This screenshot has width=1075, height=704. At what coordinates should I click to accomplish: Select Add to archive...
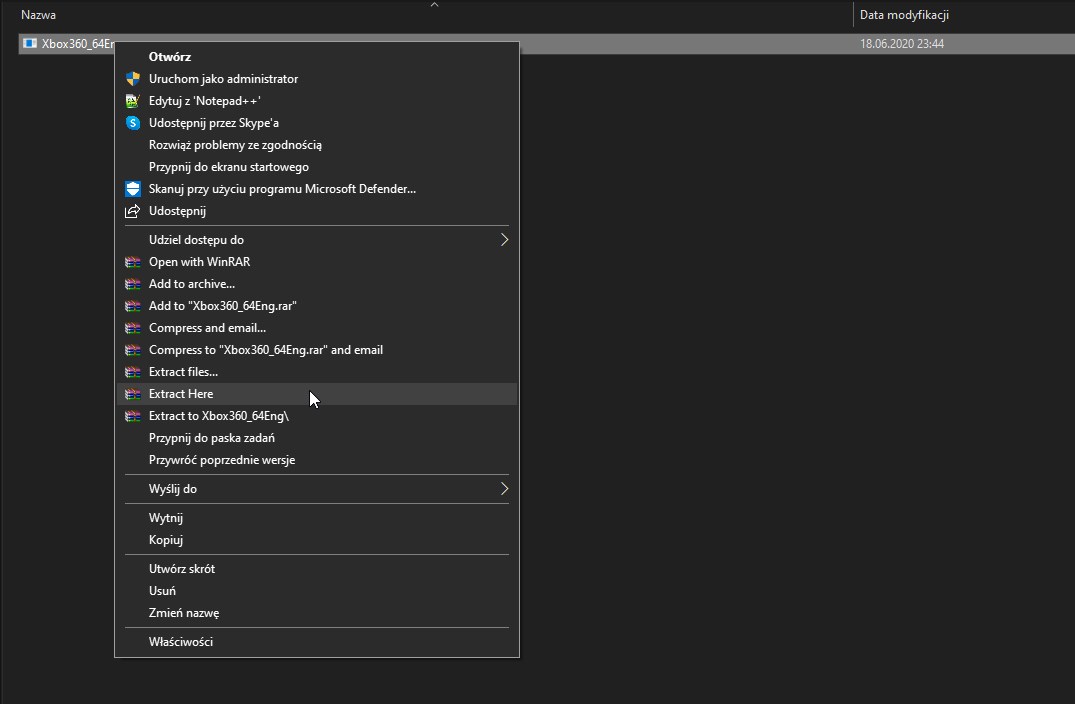click(x=317, y=284)
